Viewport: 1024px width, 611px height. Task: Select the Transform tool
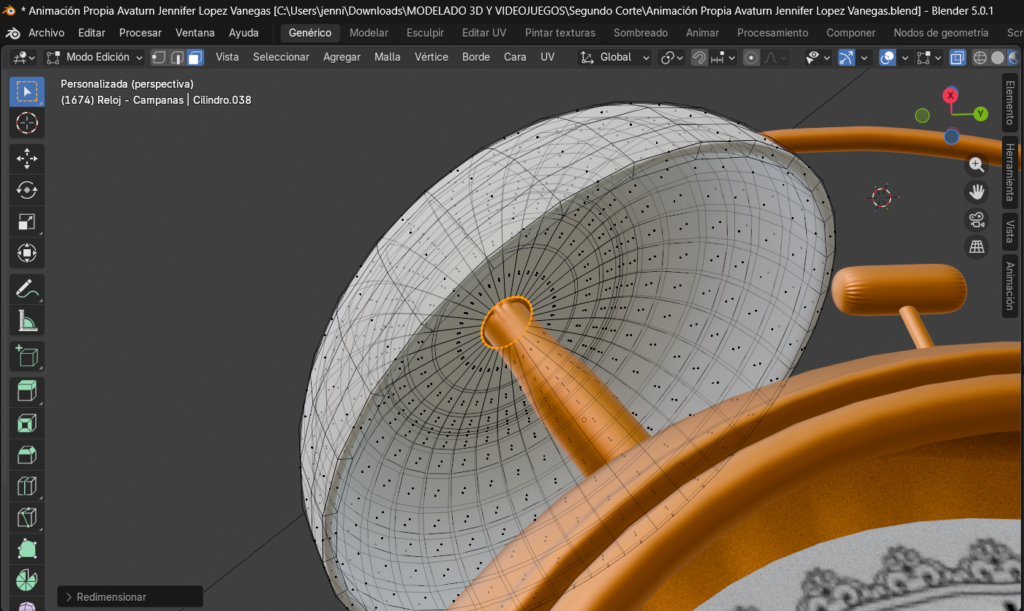coord(27,253)
